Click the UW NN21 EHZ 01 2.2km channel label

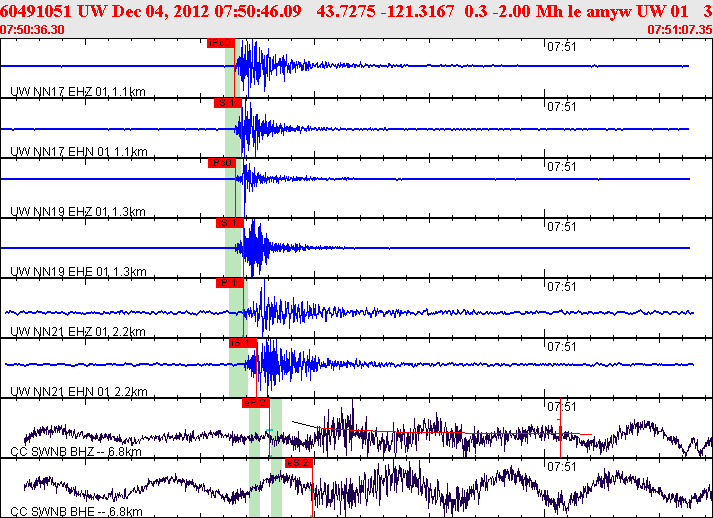[78, 332]
